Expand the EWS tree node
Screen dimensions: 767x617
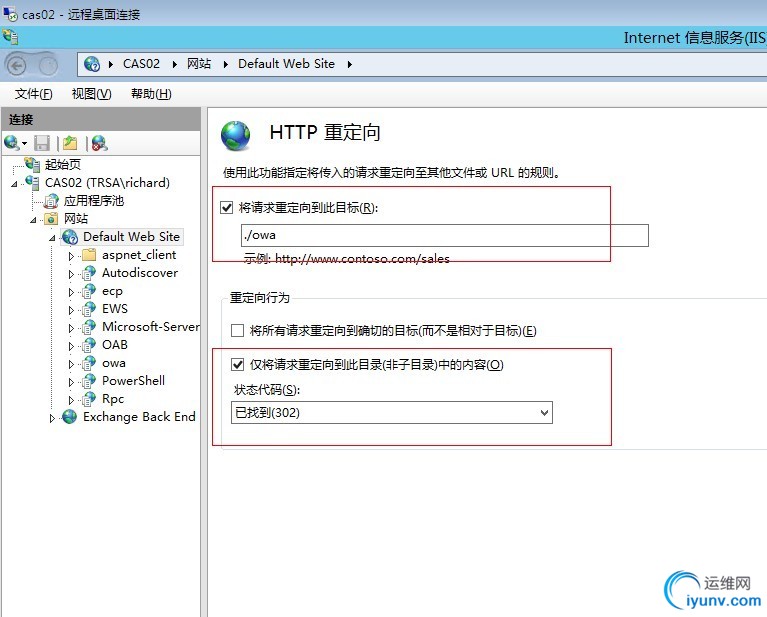pyautogui.click(x=71, y=310)
